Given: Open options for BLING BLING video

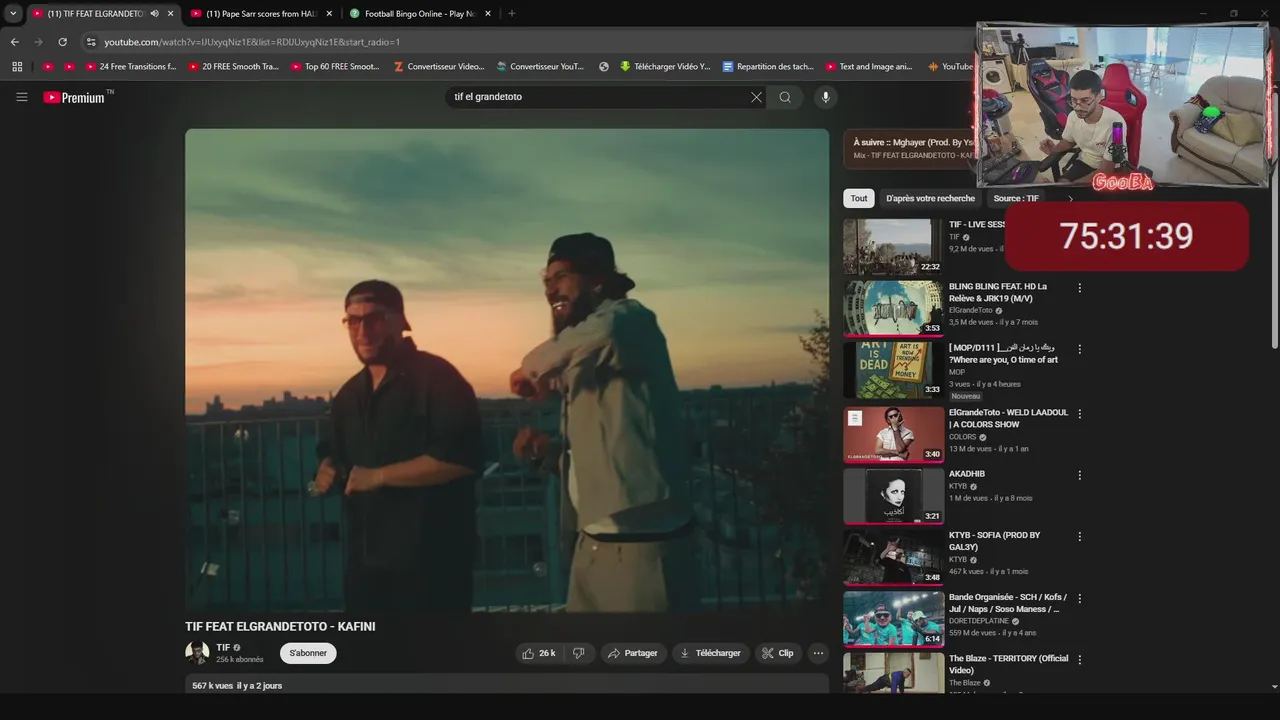Looking at the screenshot, I should (1079, 288).
